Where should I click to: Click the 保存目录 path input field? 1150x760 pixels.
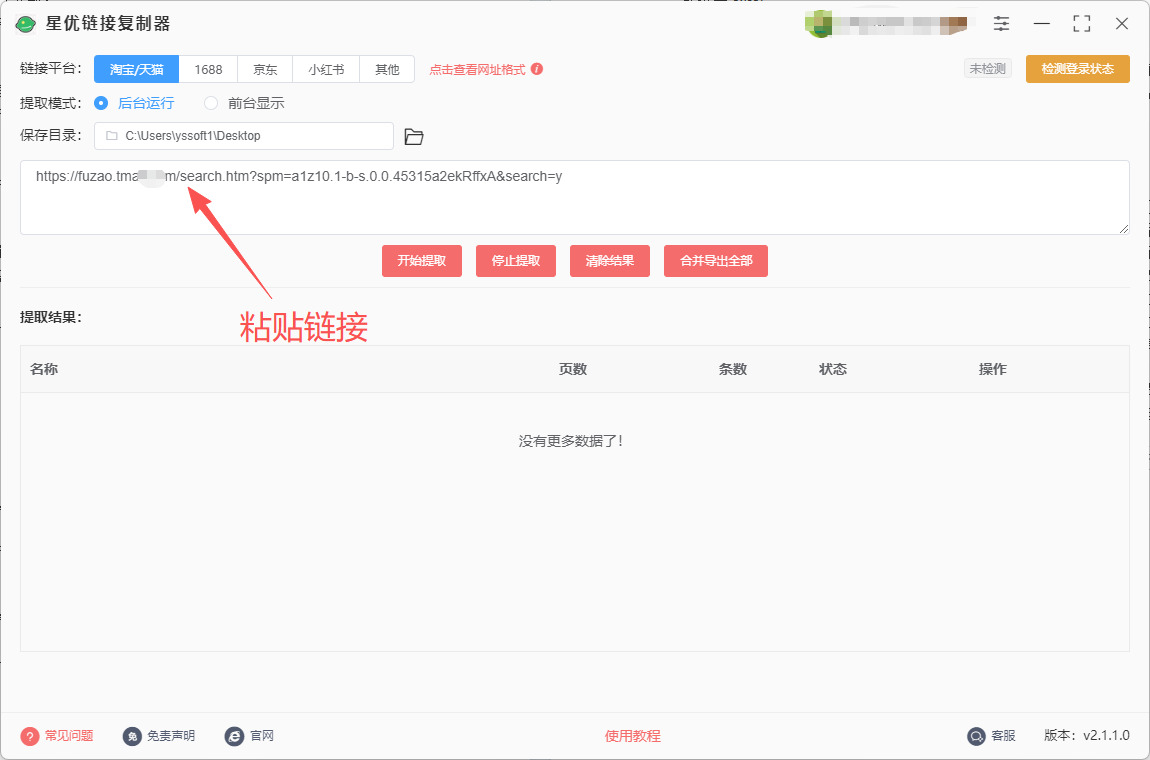click(243, 136)
